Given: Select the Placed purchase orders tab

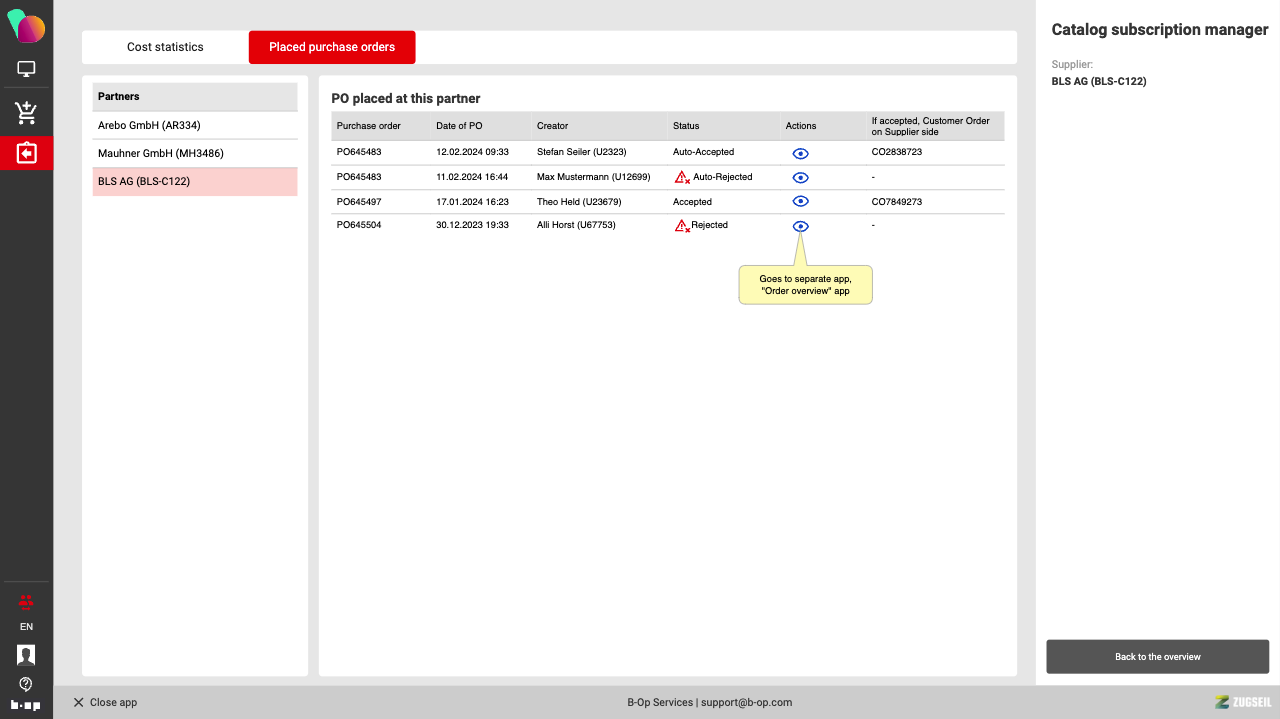Looking at the screenshot, I should (332, 47).
